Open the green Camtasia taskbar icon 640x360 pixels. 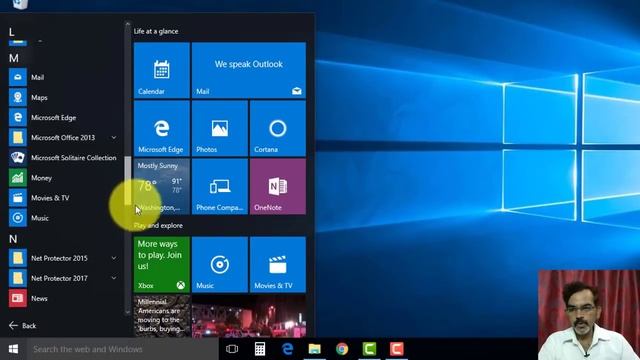click(x=369, y=349)
